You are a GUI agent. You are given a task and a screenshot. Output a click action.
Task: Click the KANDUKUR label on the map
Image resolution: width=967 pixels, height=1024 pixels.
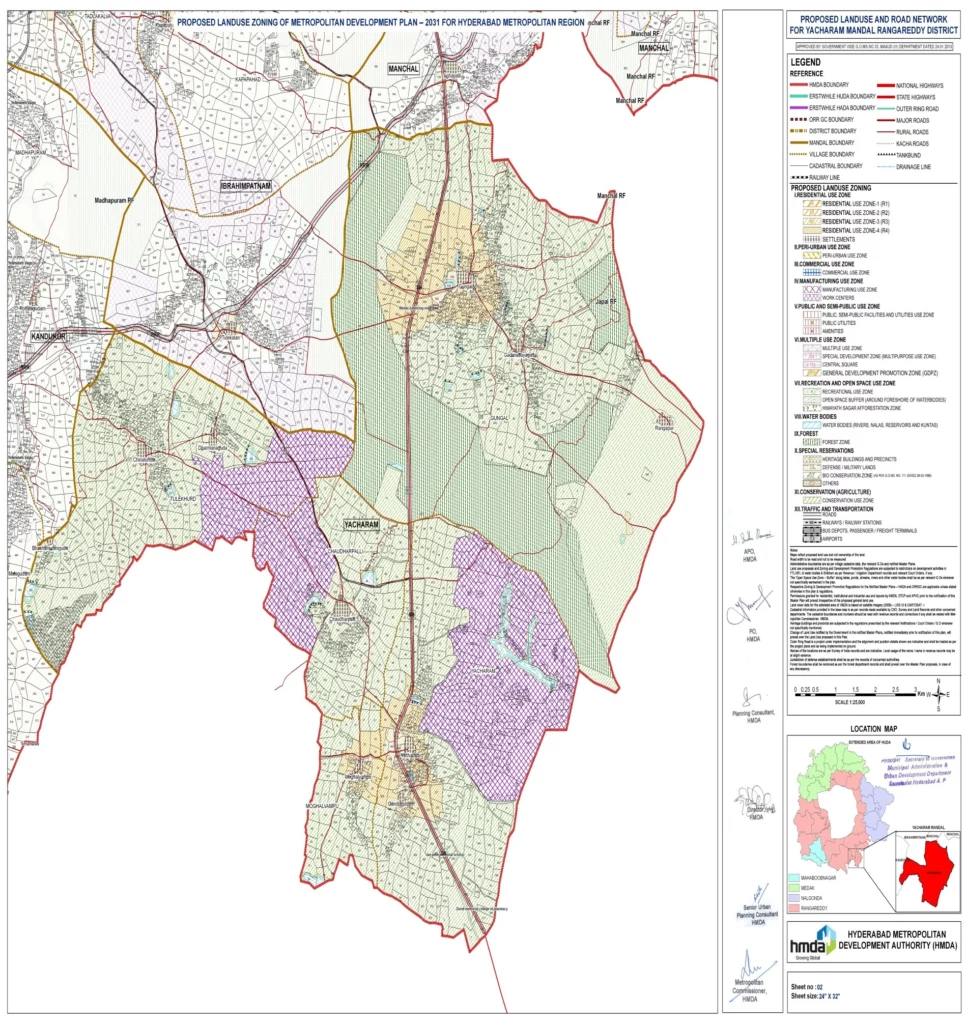tap(47, 337)
